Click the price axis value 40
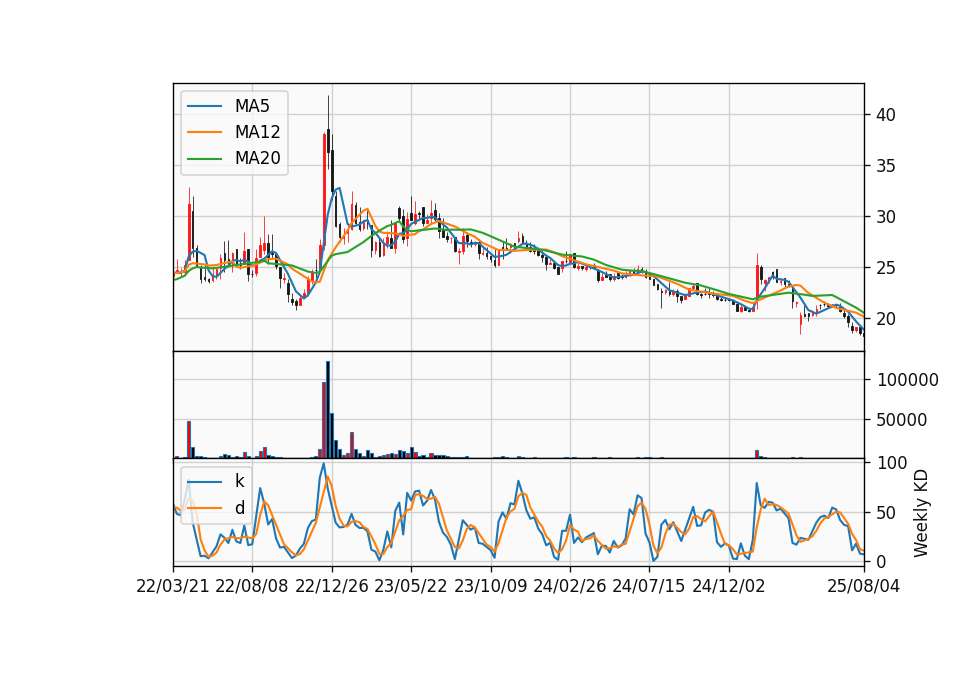The height and width of the screenshot is (690, 960). (886, 114)
